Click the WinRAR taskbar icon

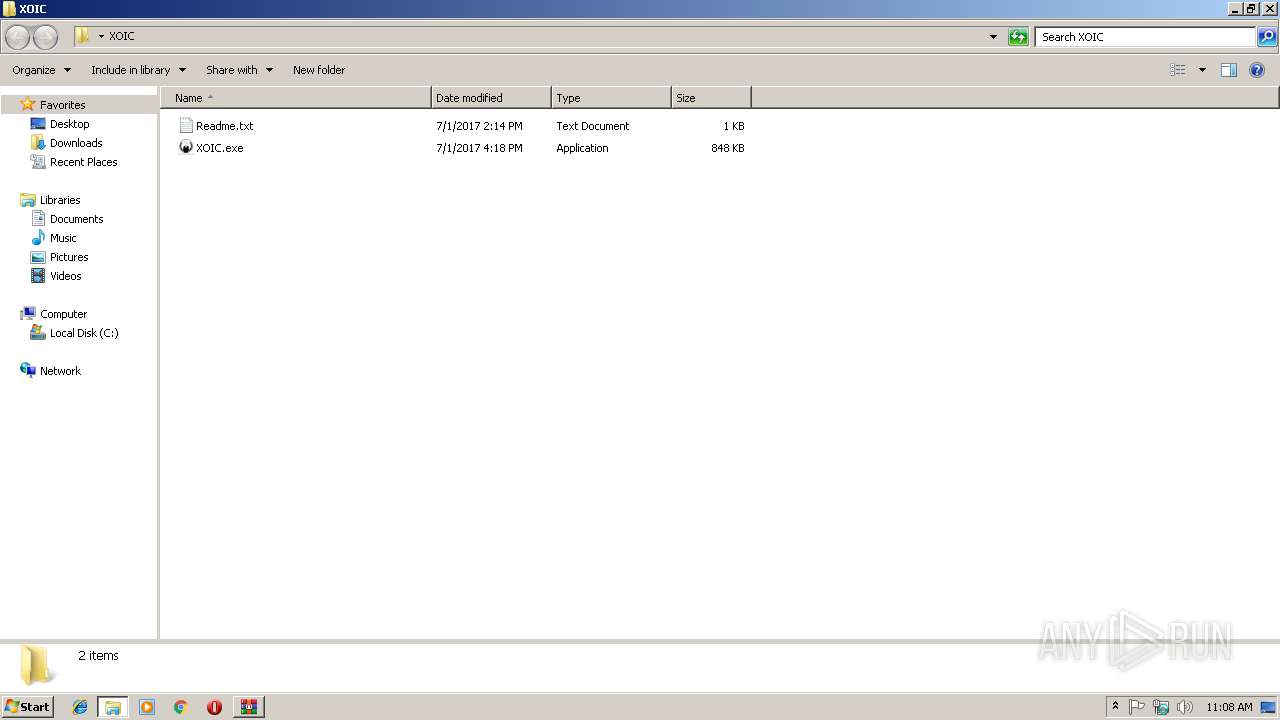click(x=248, y=707)
